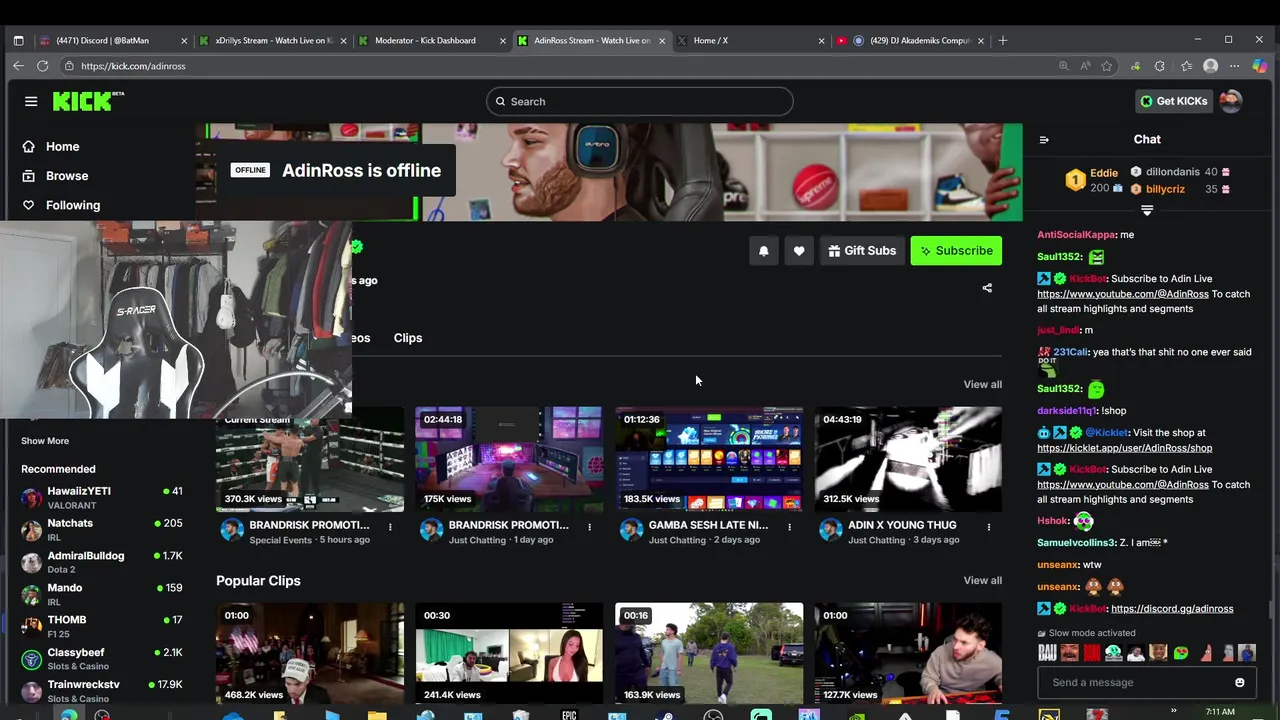Click Show More in sidebar
Viewport: 1280px width, 720px height.
coord(45,441)
